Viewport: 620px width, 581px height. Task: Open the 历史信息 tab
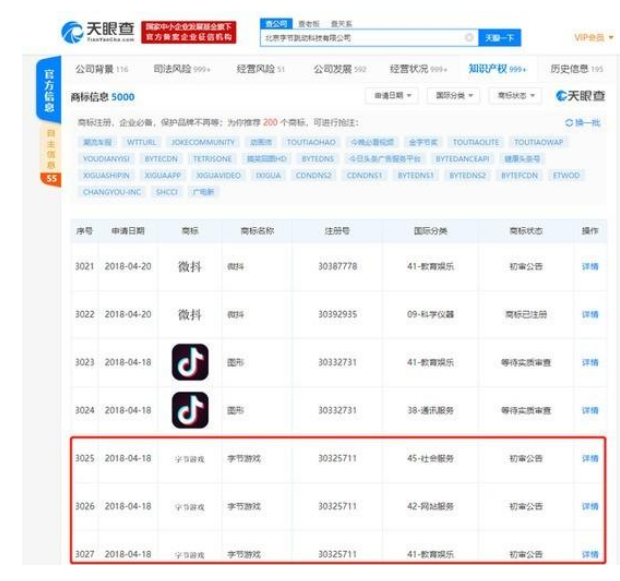point(577,69)
